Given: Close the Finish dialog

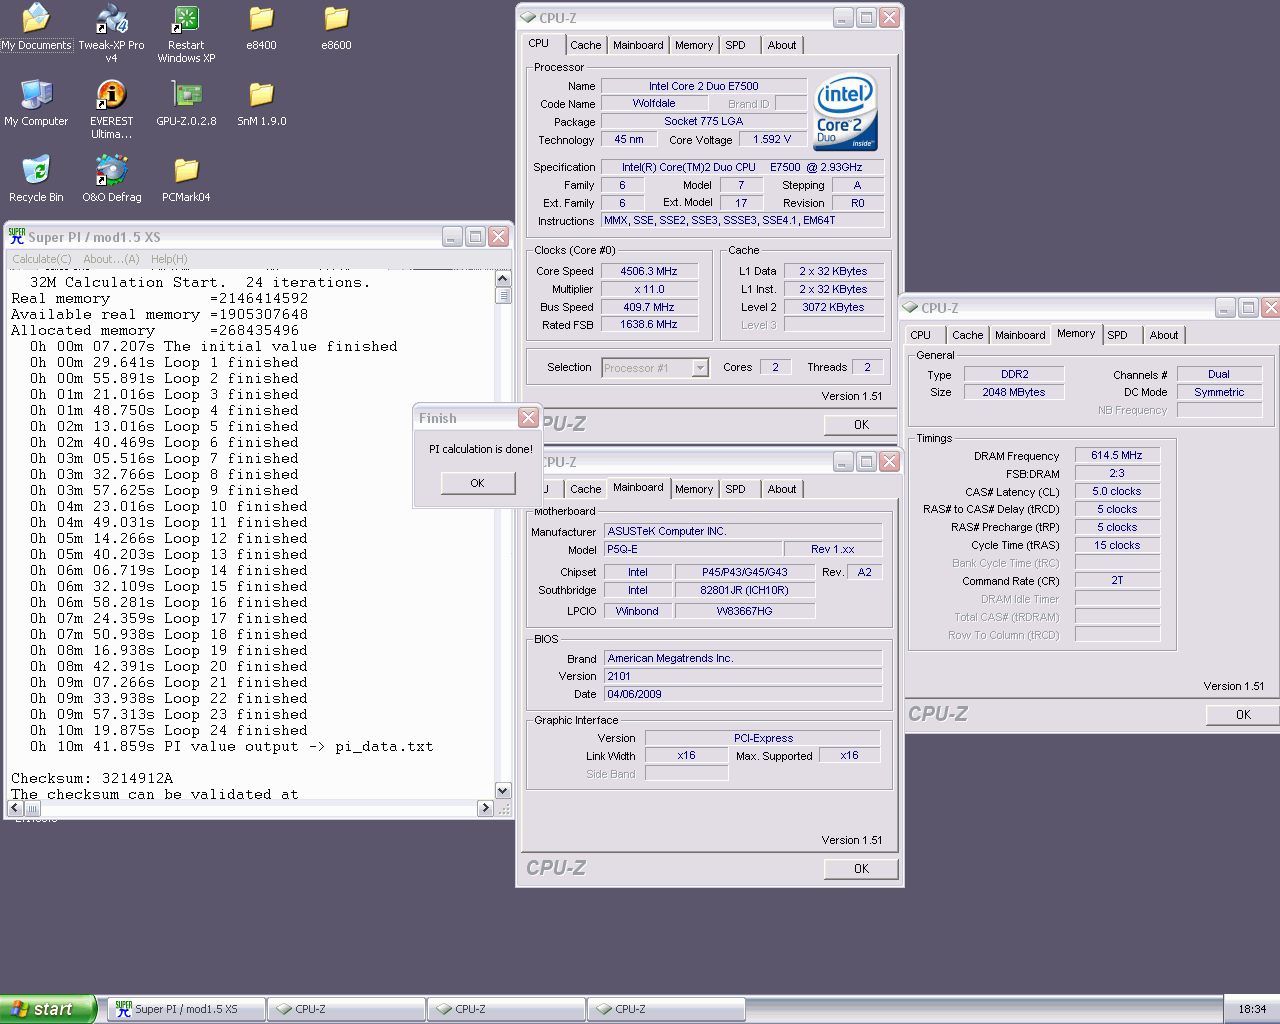Looking at the screenshot, I should [528, 417].
